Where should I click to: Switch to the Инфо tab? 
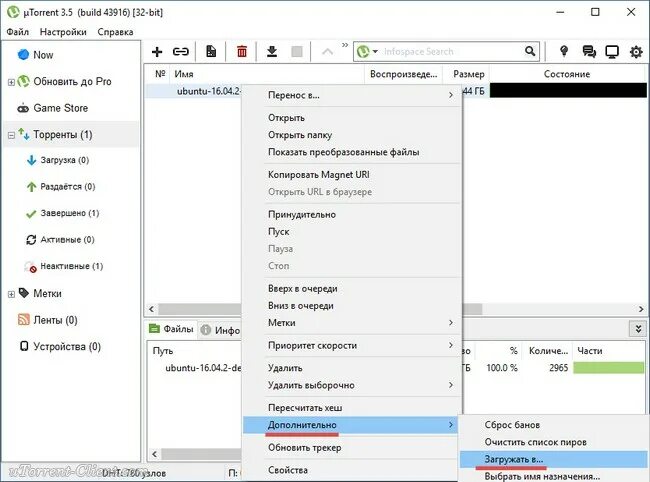coord(221,330)
